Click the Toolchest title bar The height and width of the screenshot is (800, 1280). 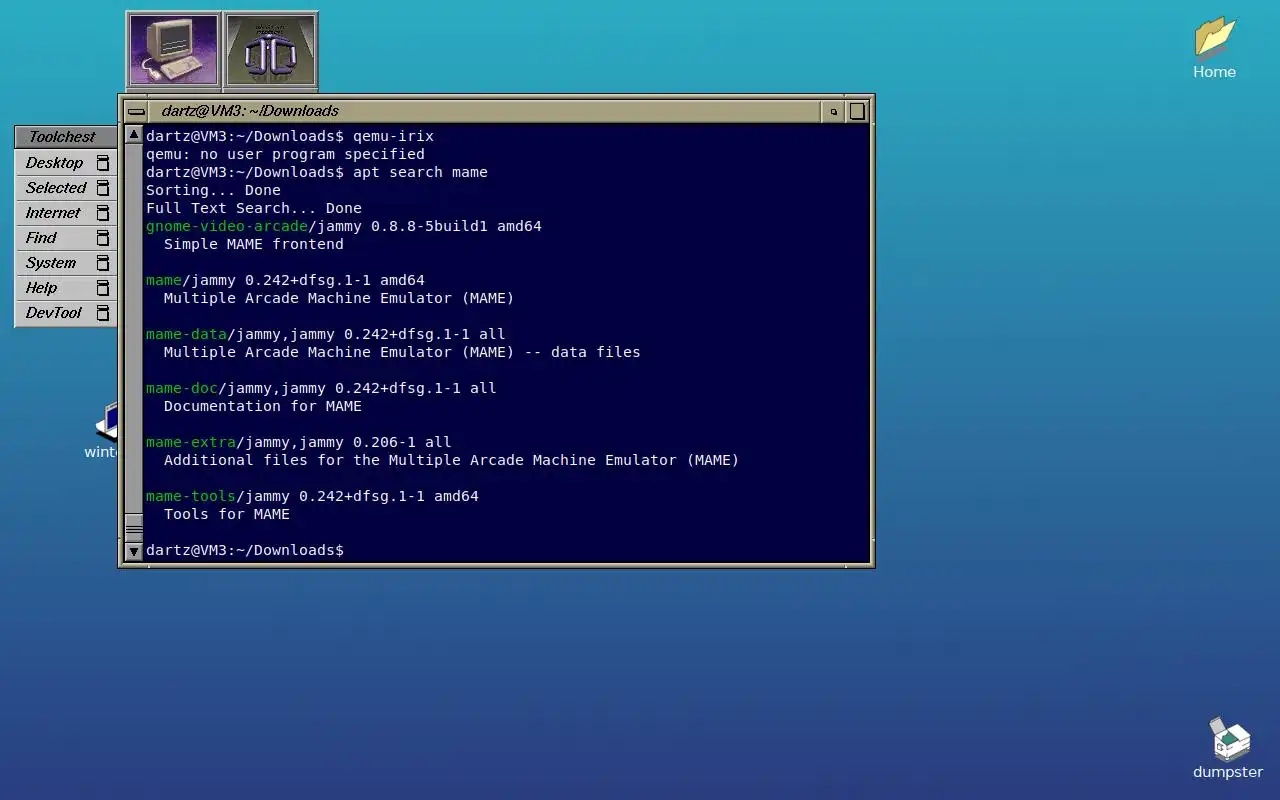click(66, 137)
